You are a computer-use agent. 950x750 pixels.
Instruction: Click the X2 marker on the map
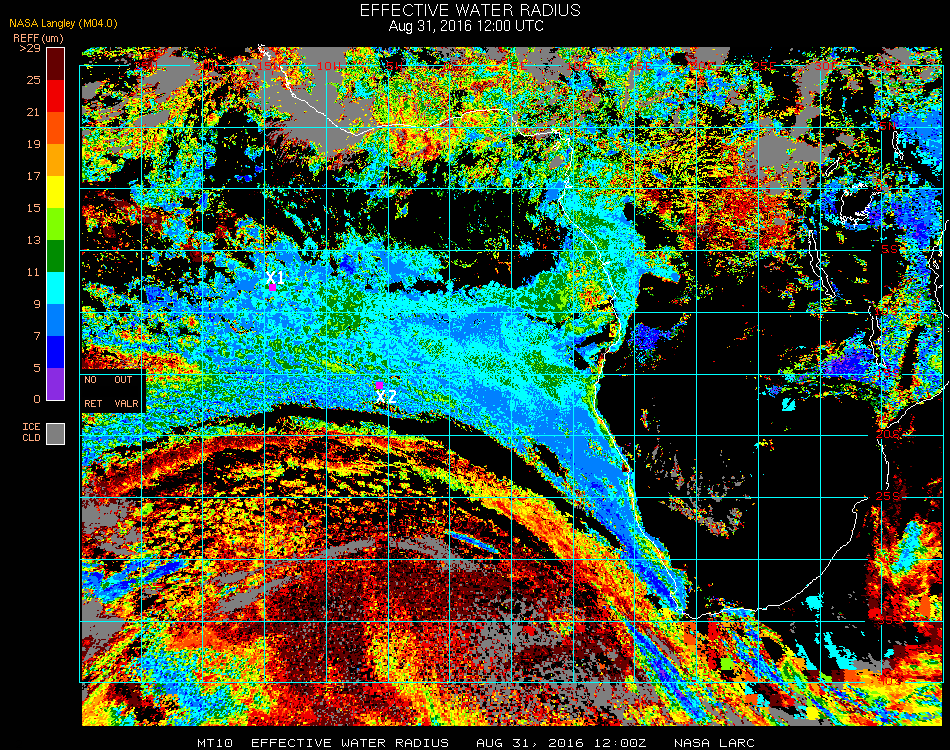pos(379,385)
